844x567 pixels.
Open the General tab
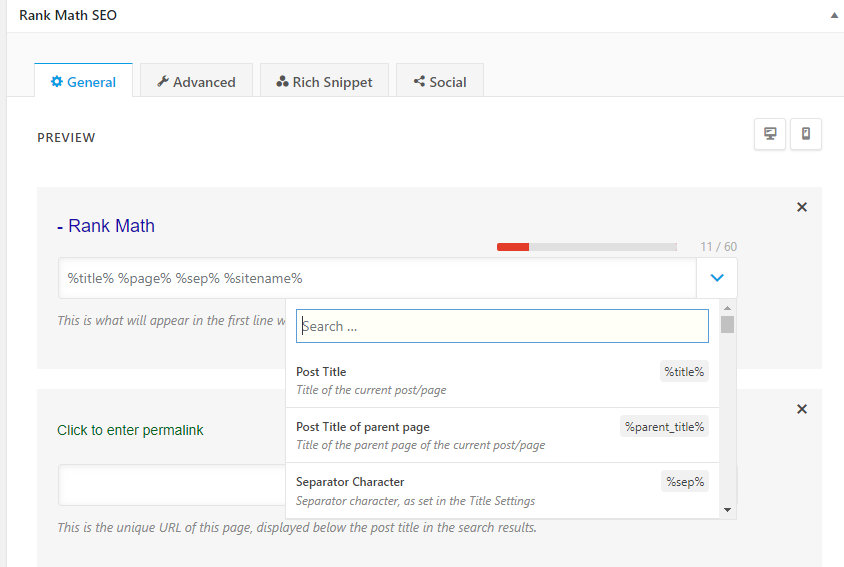[83, 82]
